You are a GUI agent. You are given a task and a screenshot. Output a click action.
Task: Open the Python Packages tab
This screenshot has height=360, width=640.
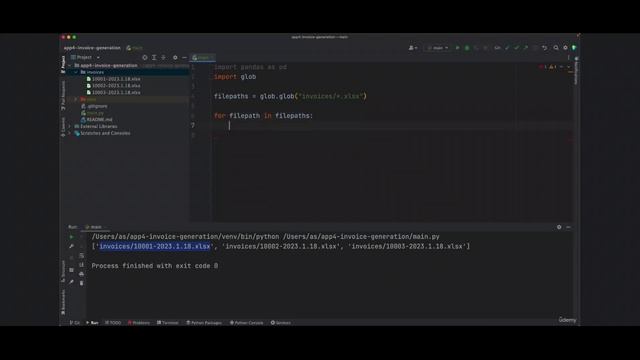(x=204, y=322)
